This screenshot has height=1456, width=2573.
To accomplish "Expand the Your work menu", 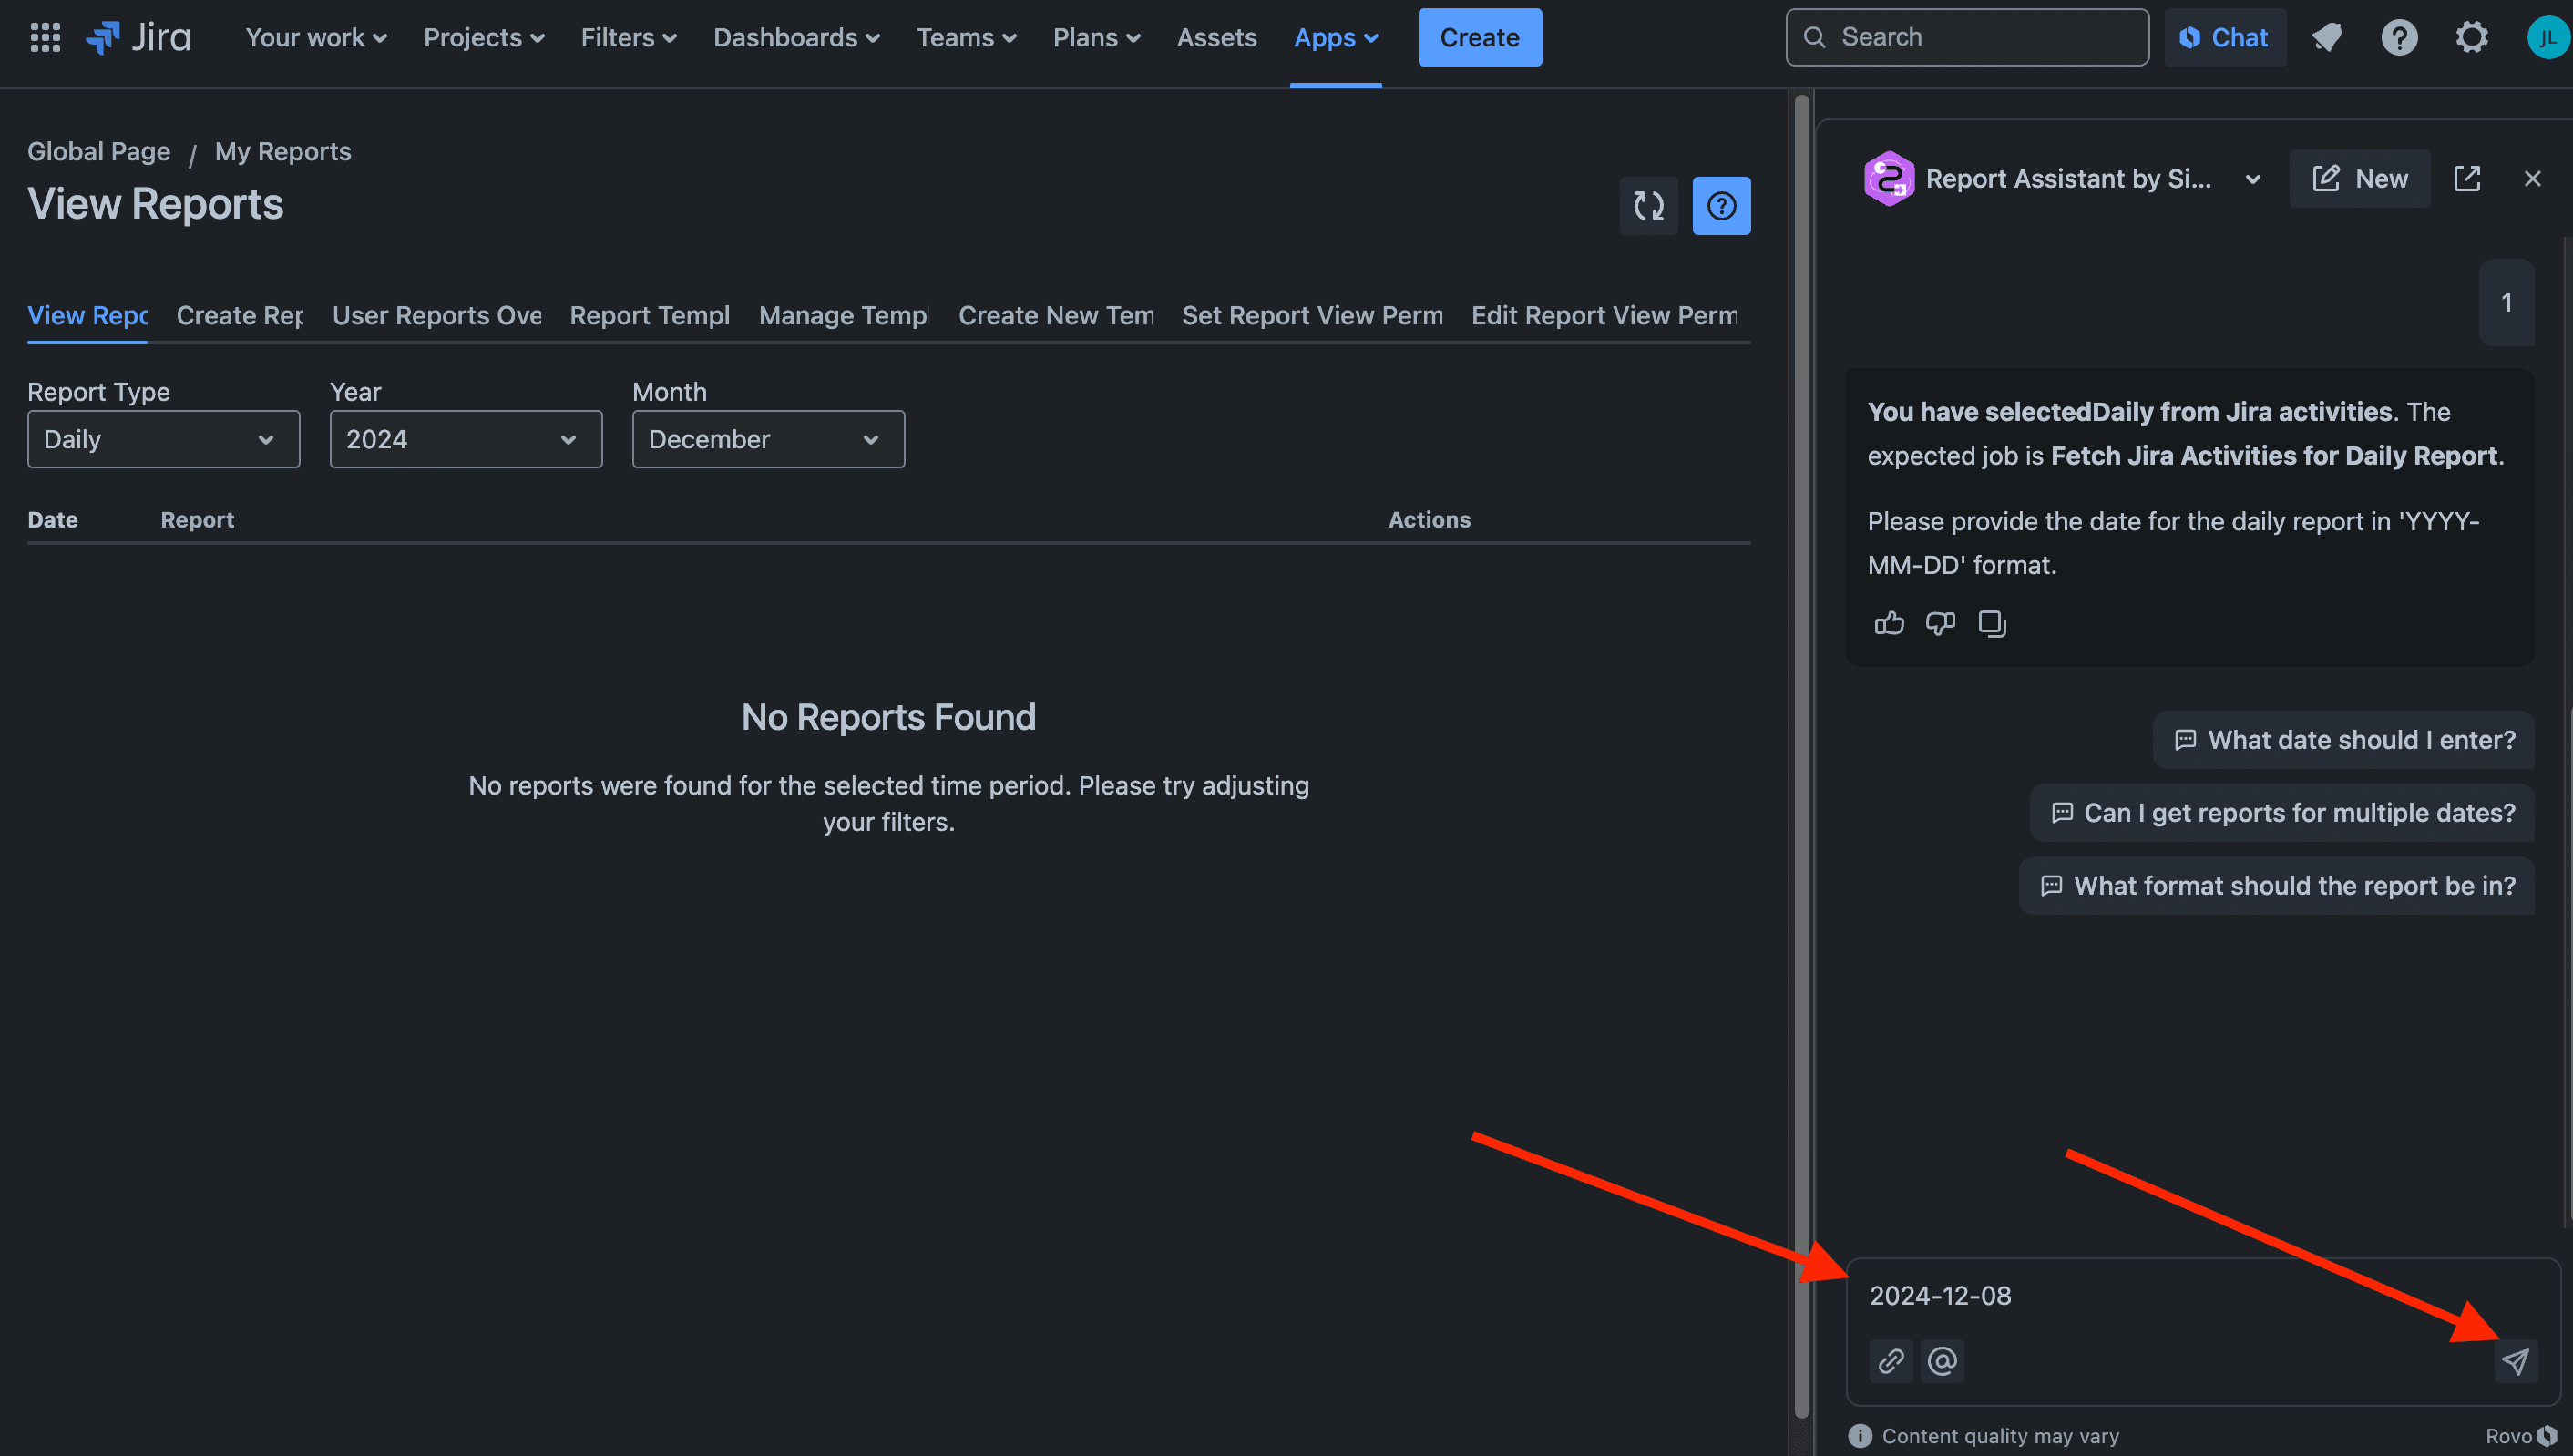I will (316, 37).
